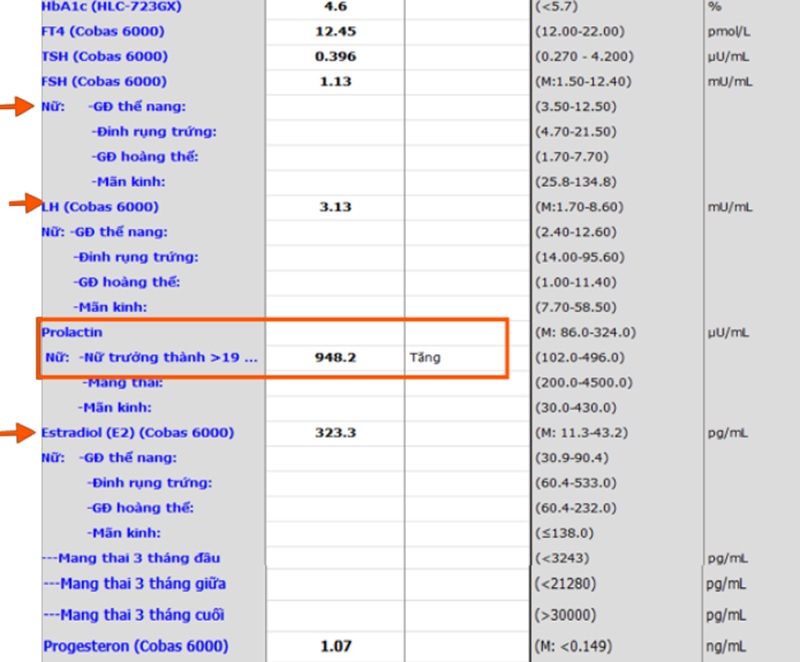Click the TSH result value 0.396

coord(335,56)
